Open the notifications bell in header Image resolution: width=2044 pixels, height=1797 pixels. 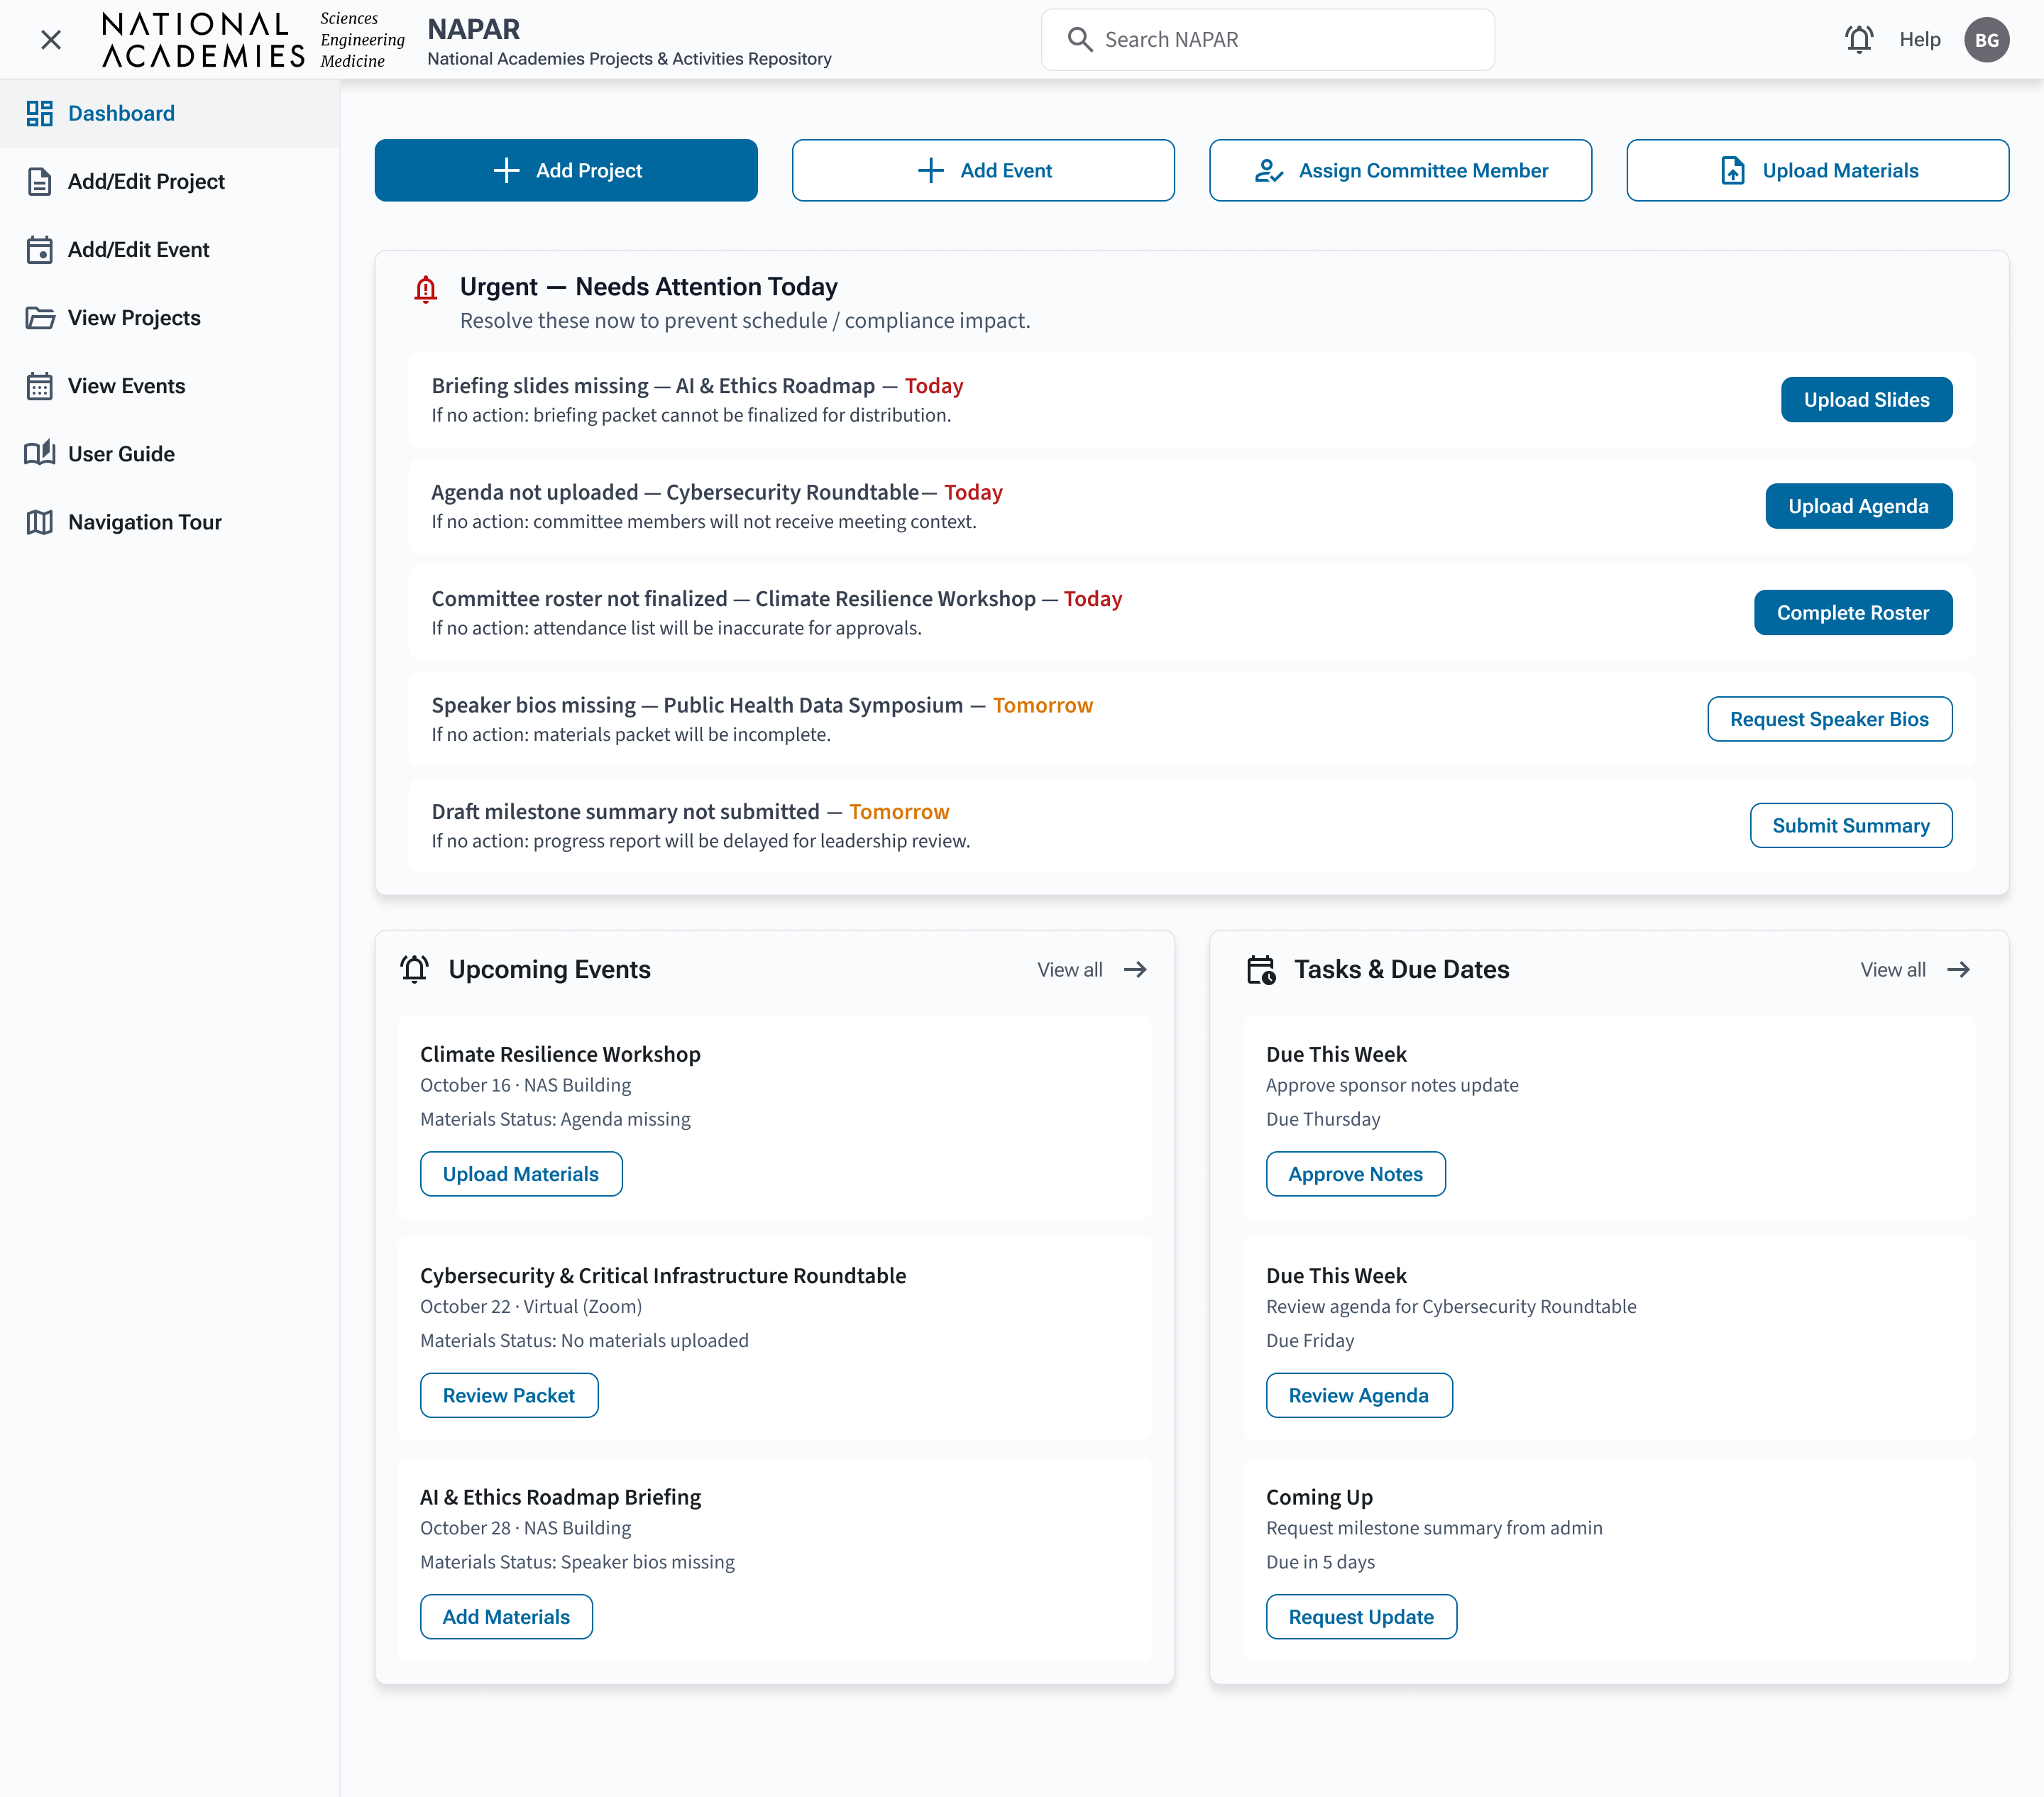pyautogui.click(x=1858, y=40)
